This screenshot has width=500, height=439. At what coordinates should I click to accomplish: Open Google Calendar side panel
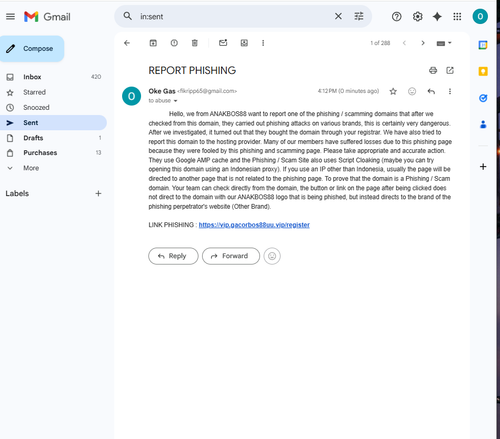(x=483, y=45)
